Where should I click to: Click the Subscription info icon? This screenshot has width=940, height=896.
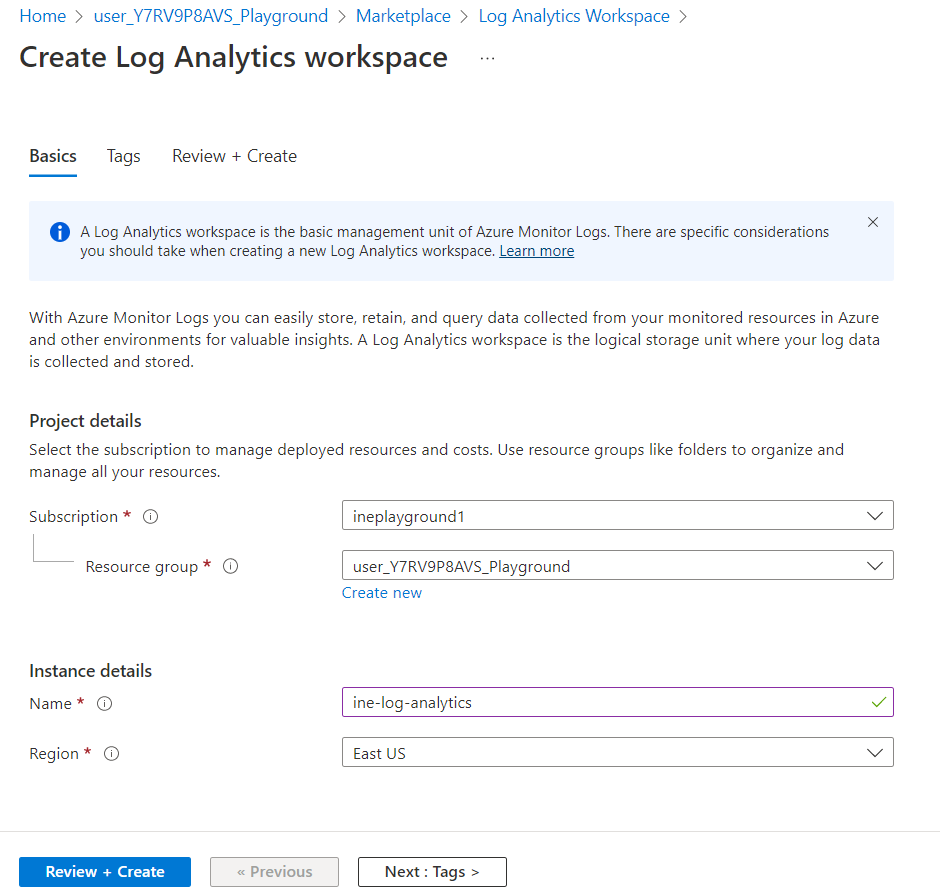pyautogui.click(x=151, y=517)
